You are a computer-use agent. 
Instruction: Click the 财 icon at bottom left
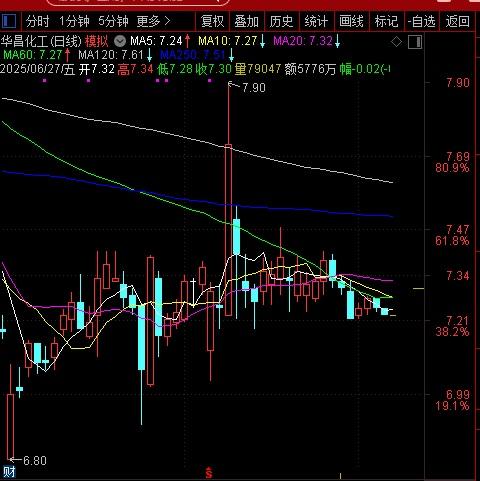click(9, 472)
